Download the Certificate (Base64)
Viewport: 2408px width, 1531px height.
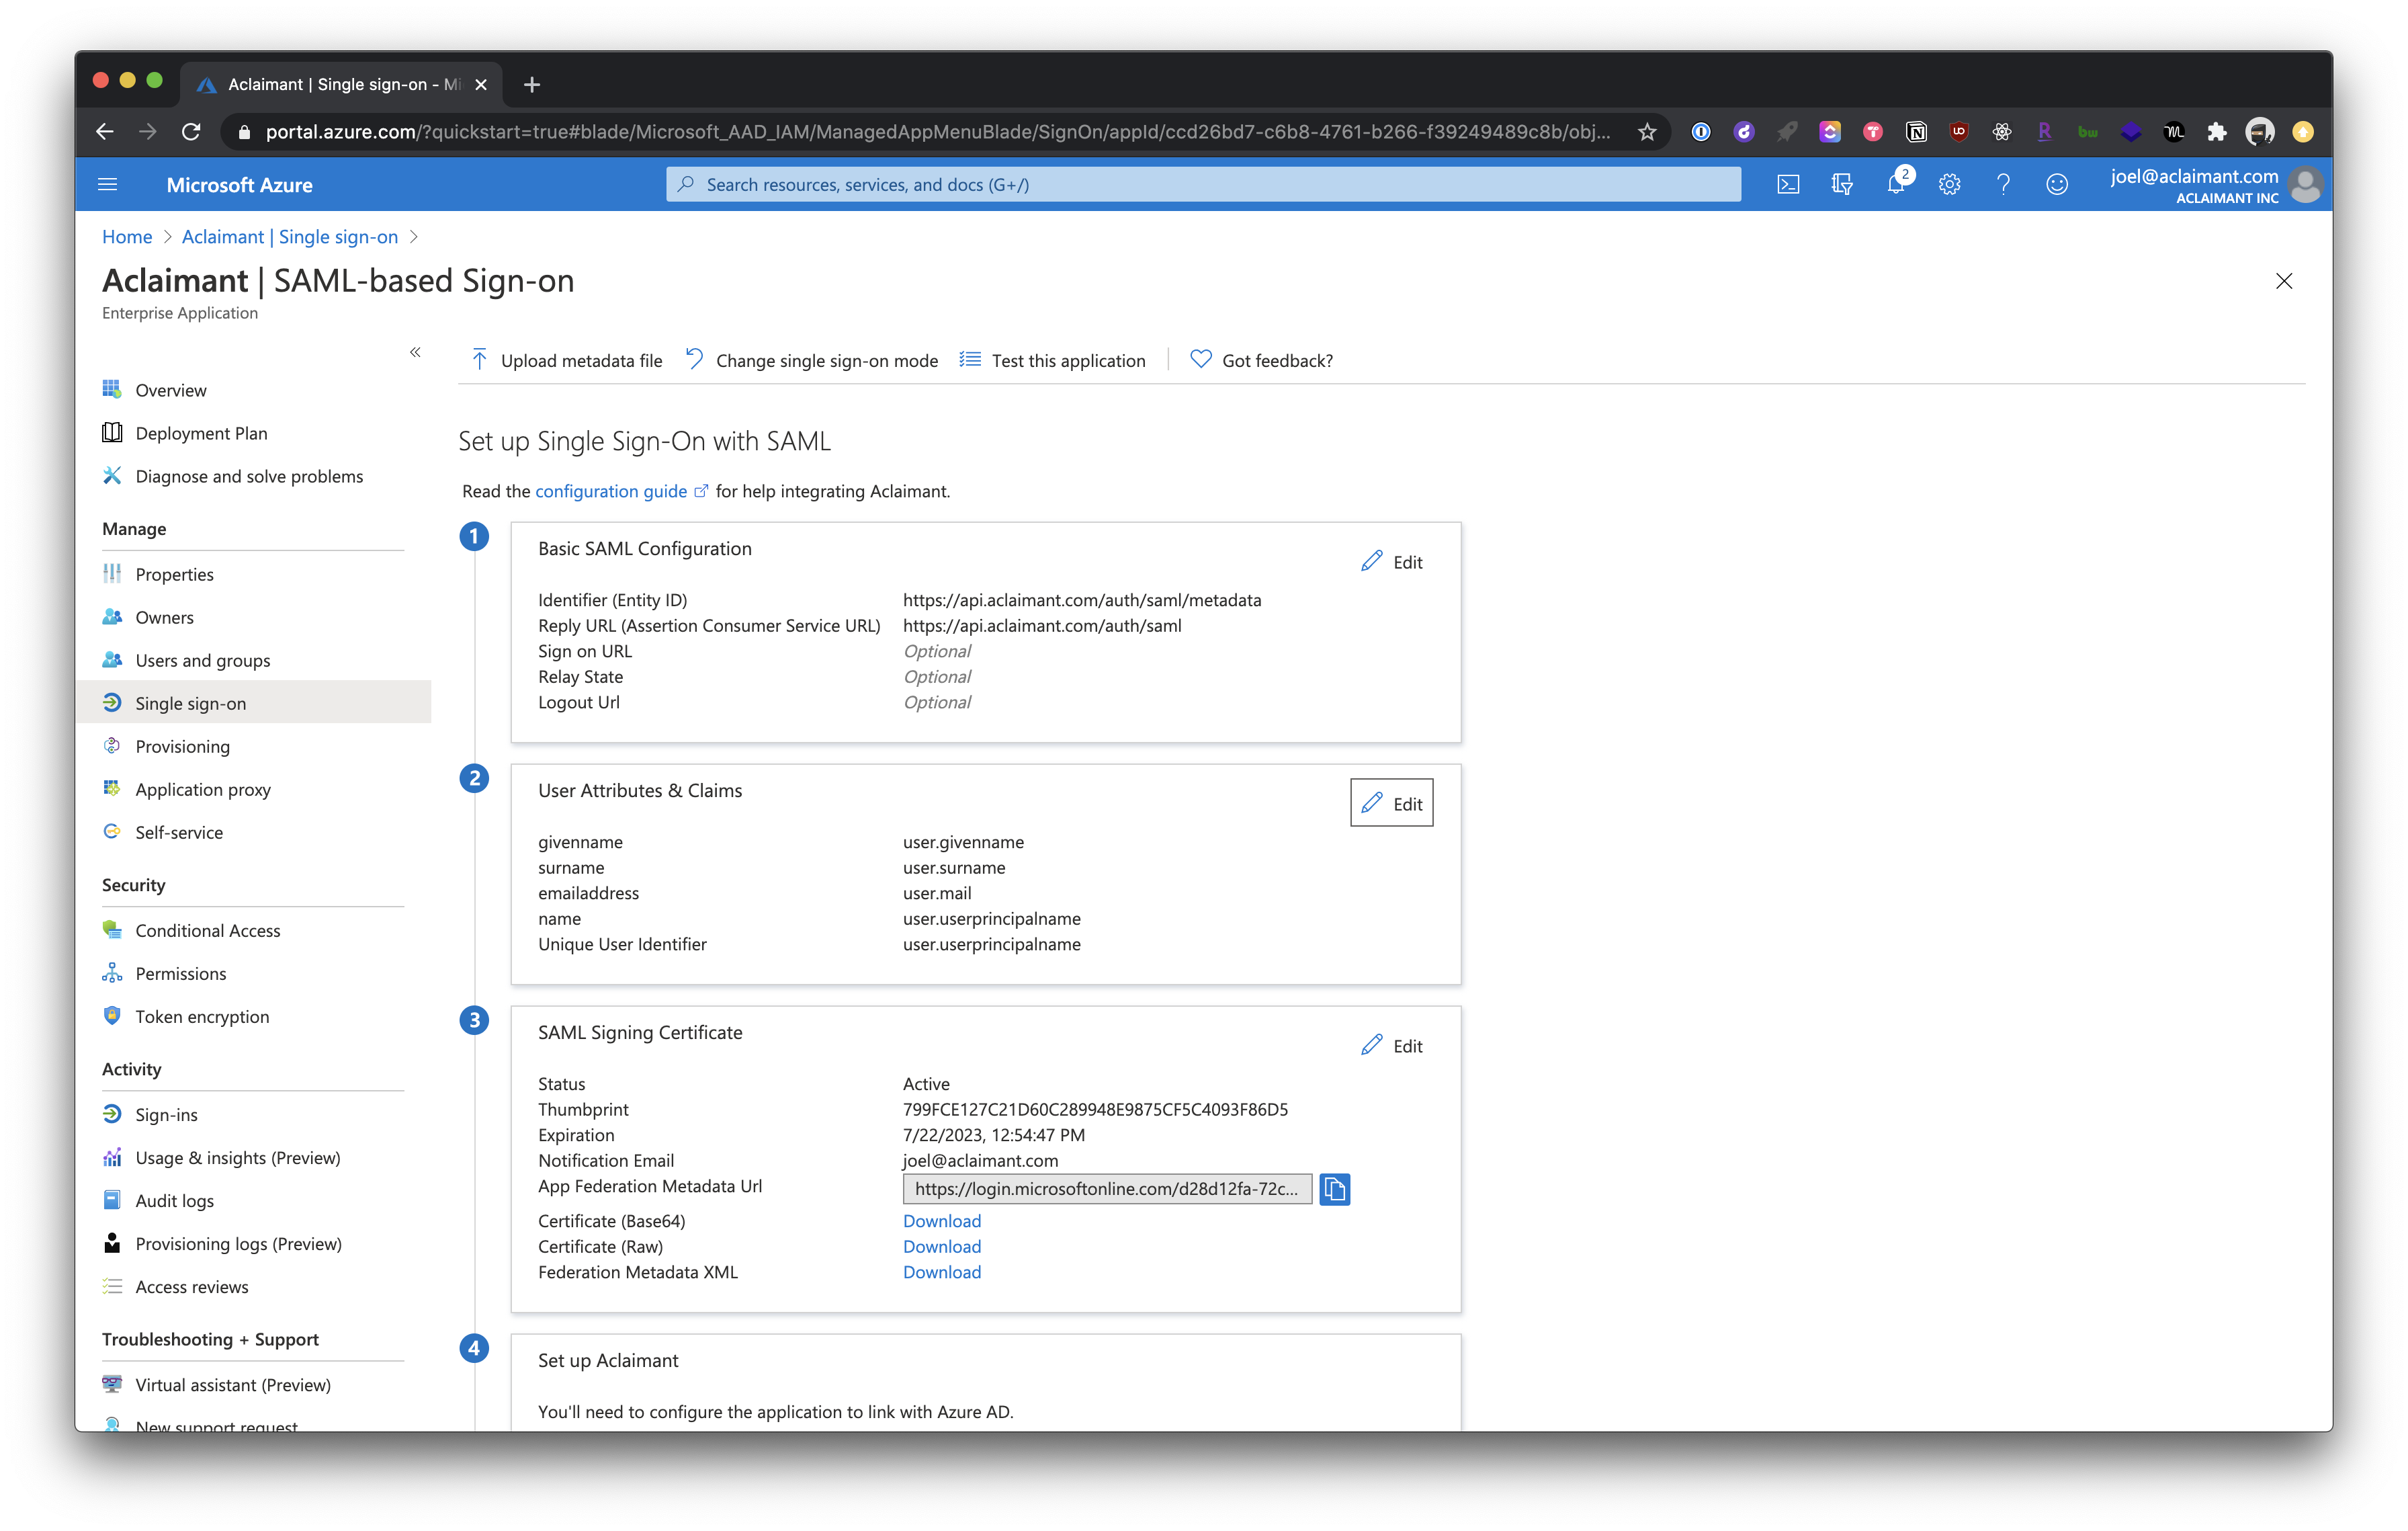click(942, 1221)
